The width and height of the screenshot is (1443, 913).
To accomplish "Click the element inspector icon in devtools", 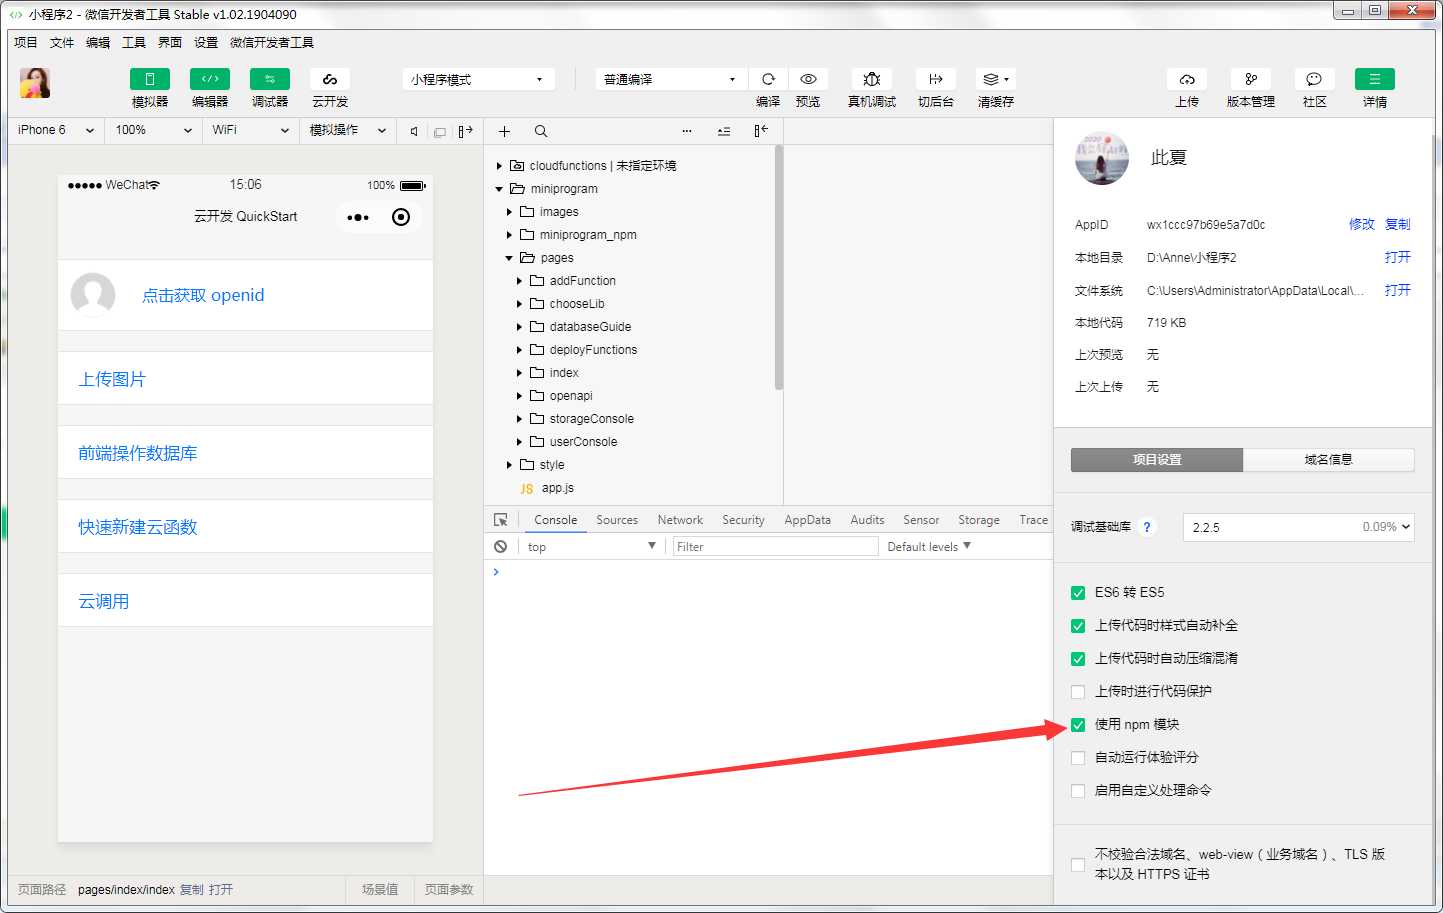I will [501, 520].
